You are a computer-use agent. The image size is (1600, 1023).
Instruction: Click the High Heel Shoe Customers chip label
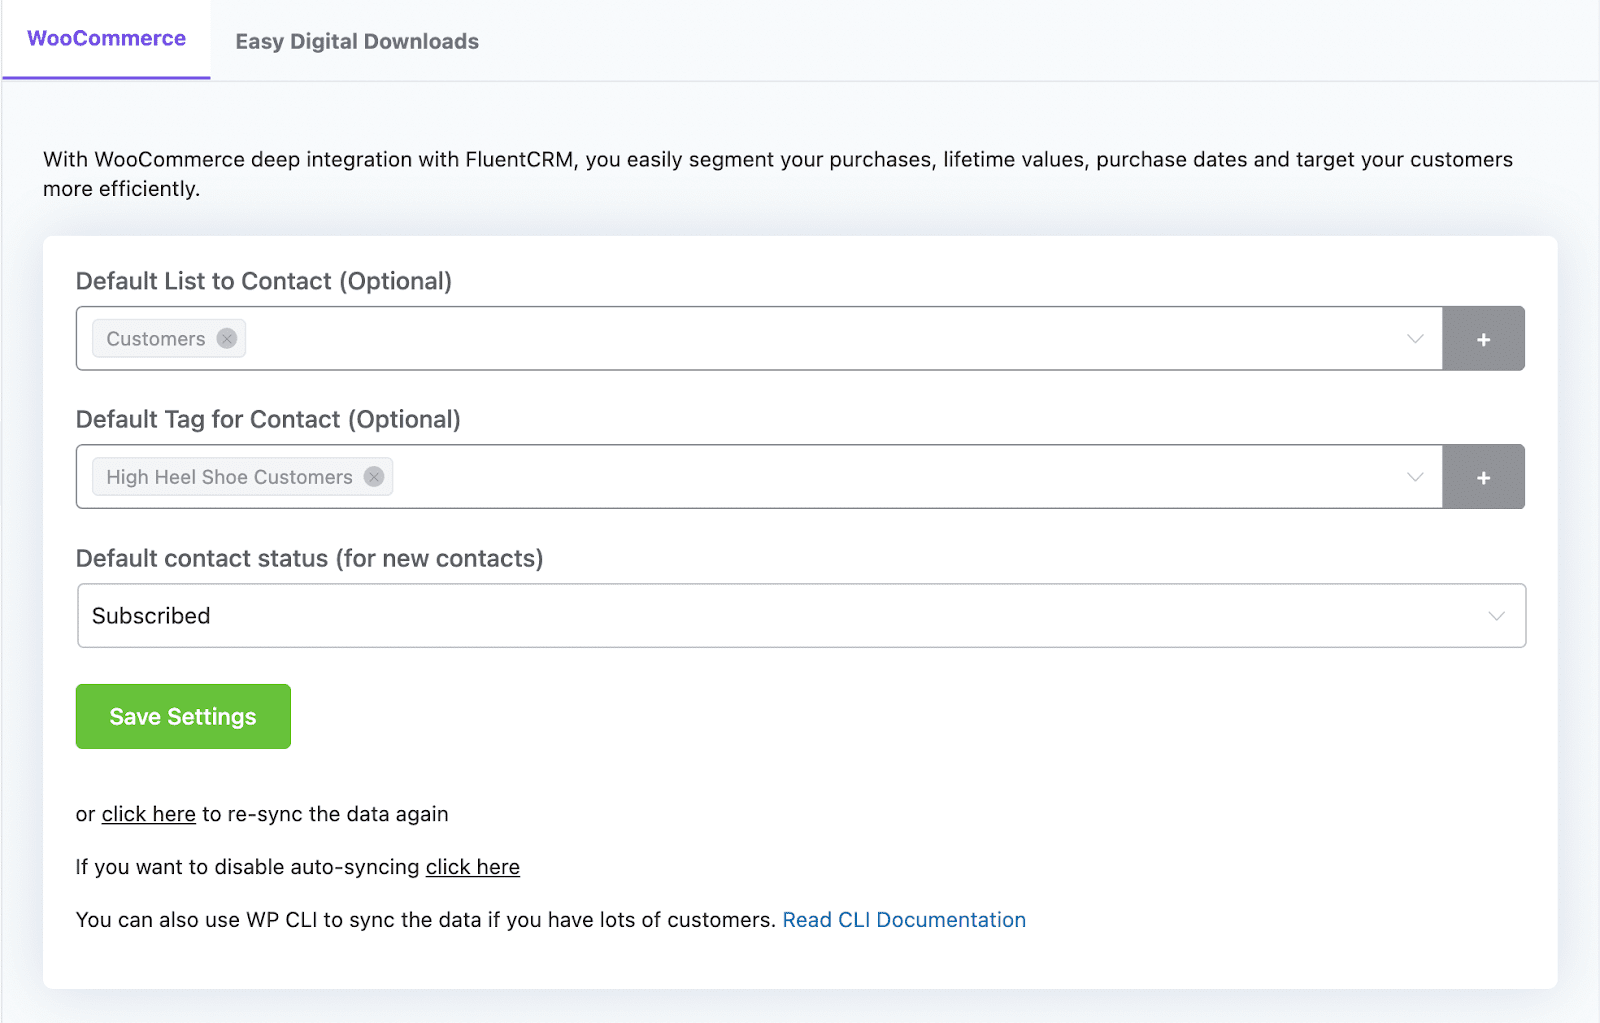[229, 477]
